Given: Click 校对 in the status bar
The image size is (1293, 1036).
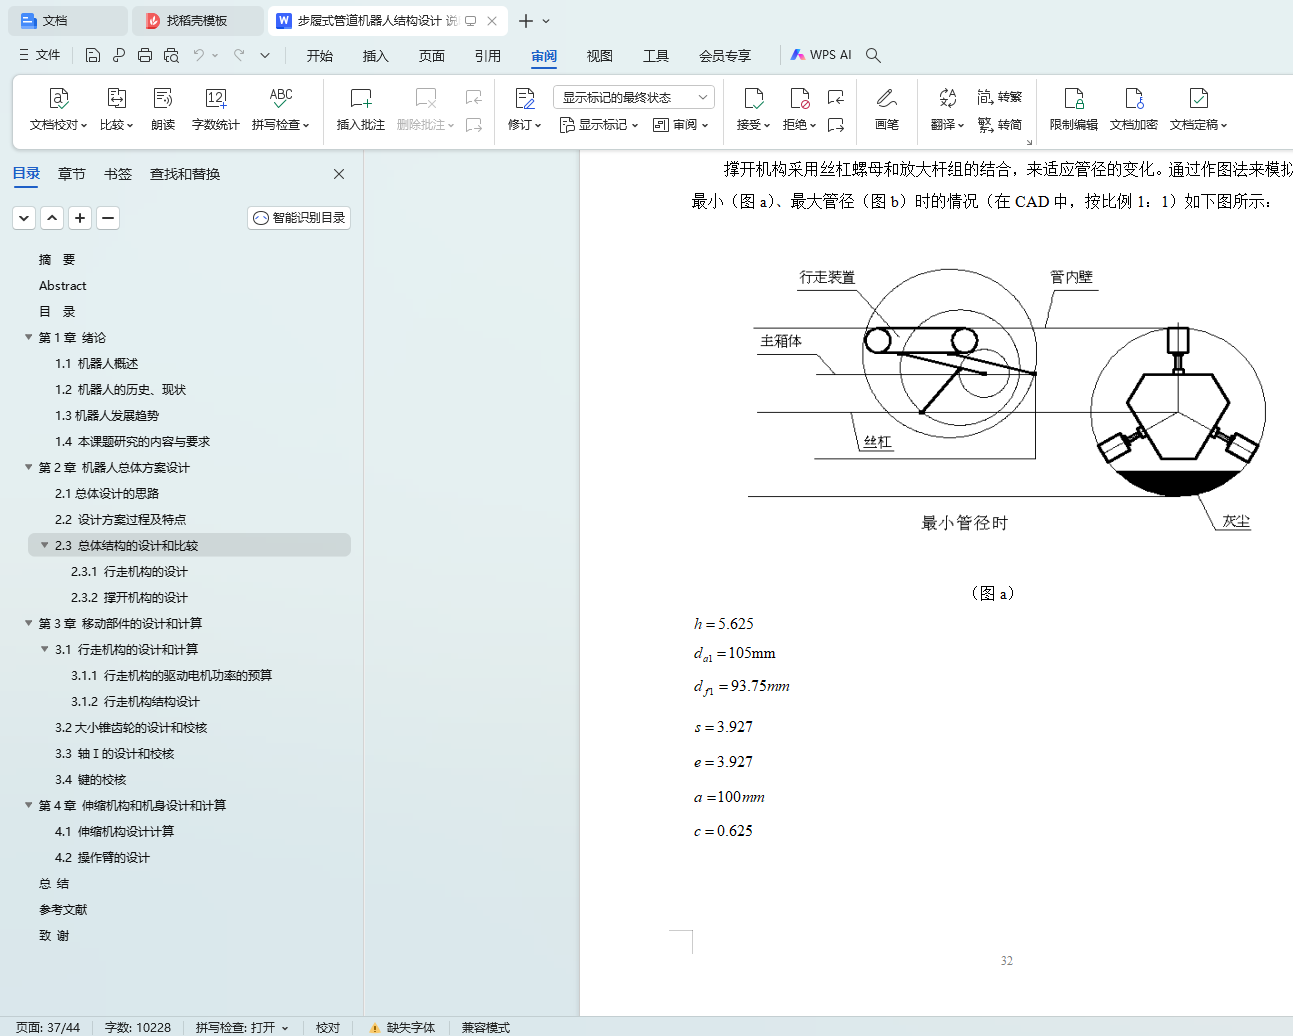Looking at the screenshot, I should [328, 1027].
